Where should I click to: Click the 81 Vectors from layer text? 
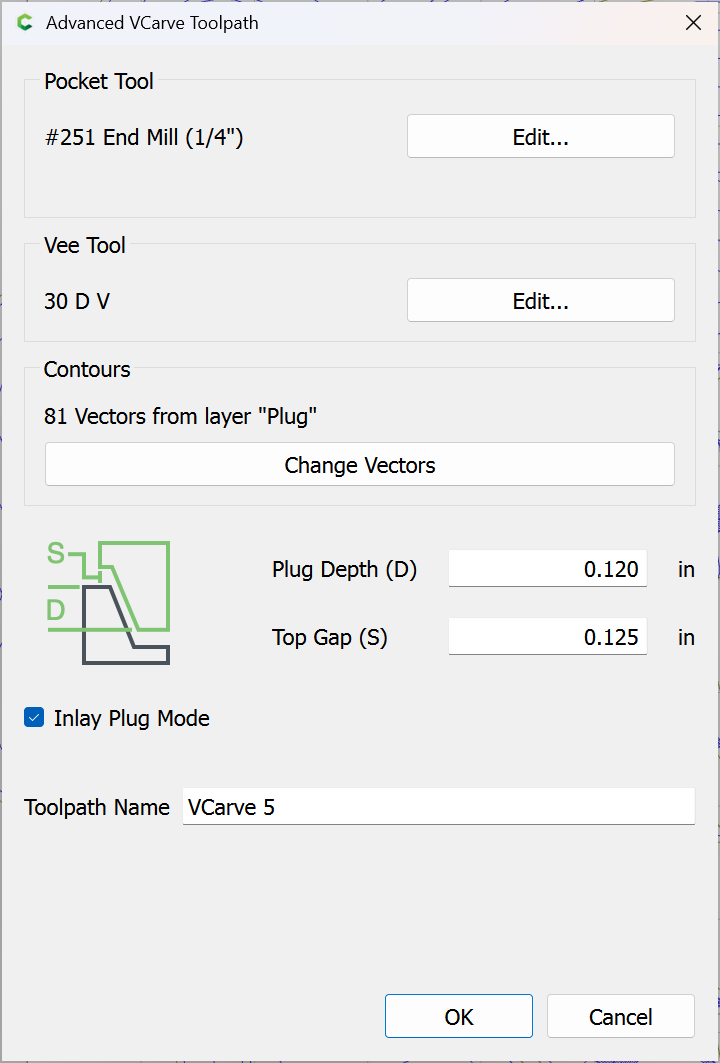click(180, 416)
